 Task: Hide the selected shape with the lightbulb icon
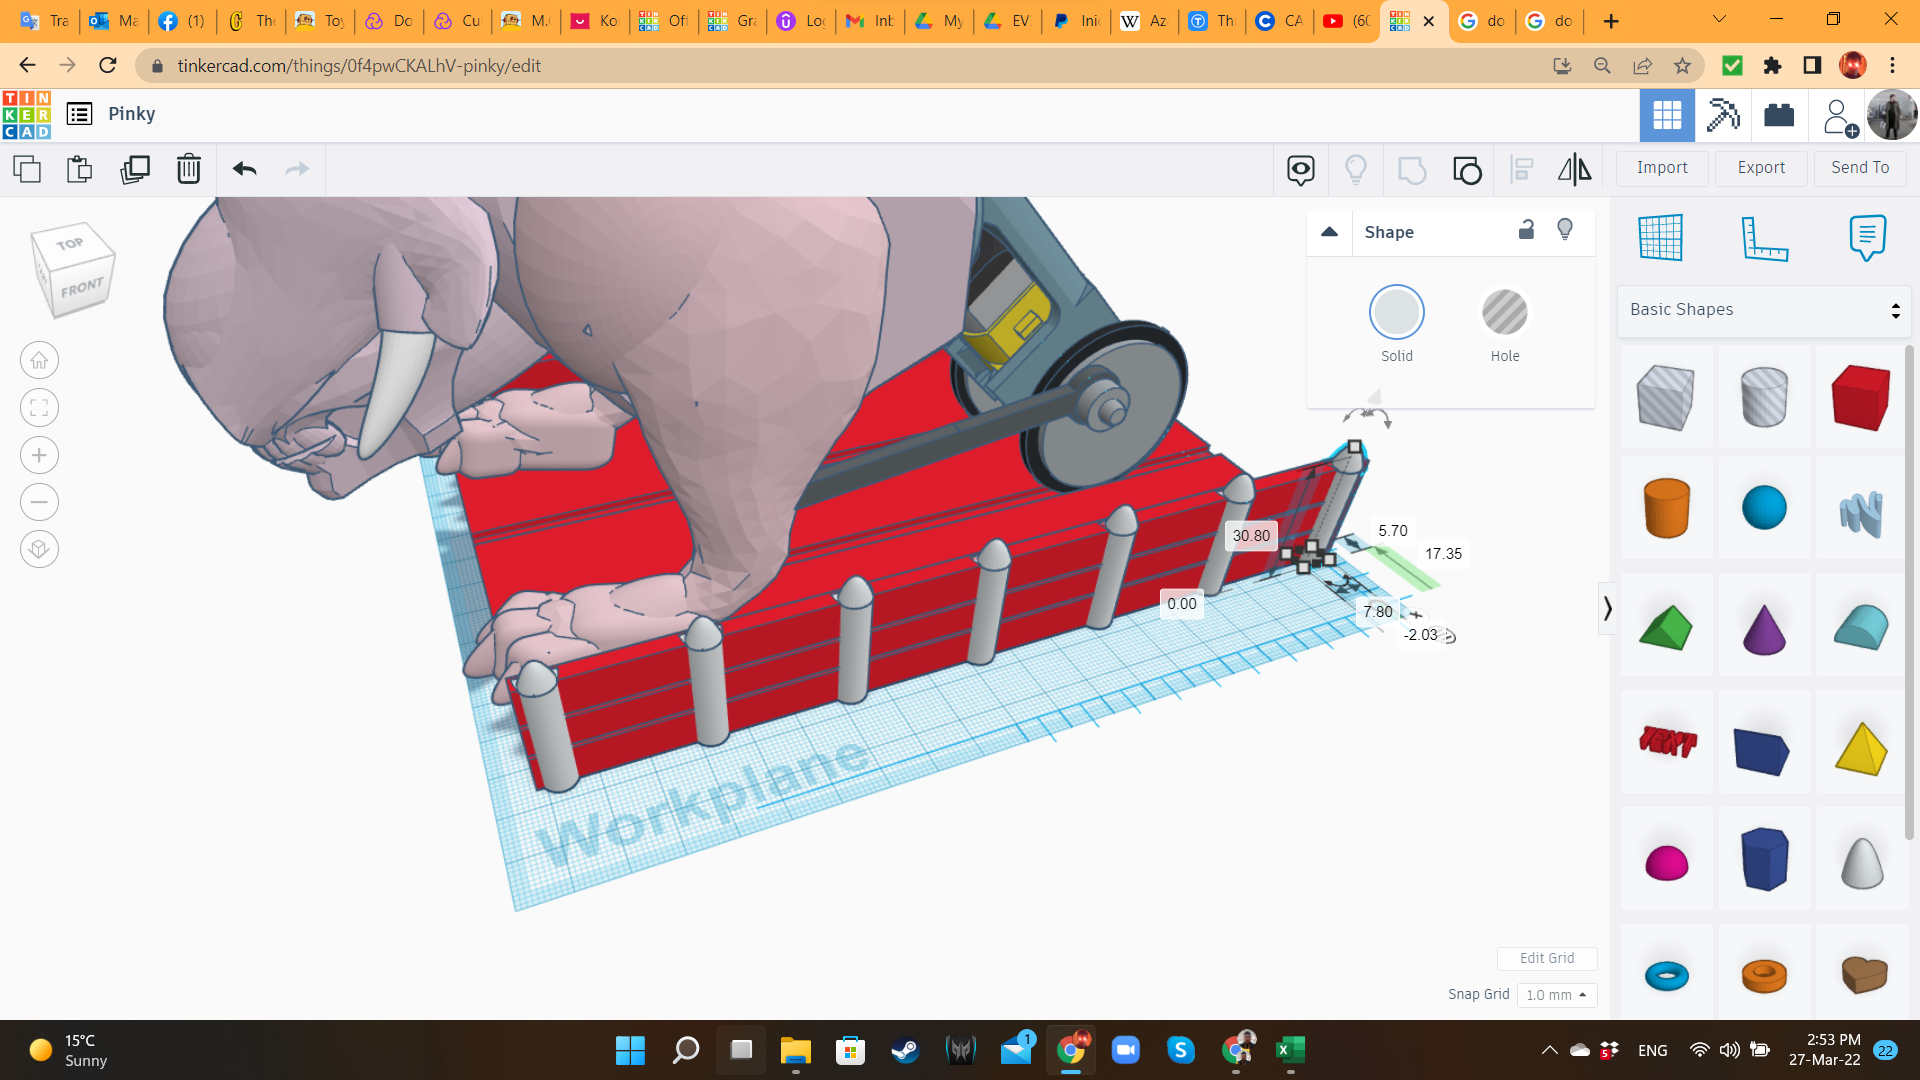point(1565,230)
